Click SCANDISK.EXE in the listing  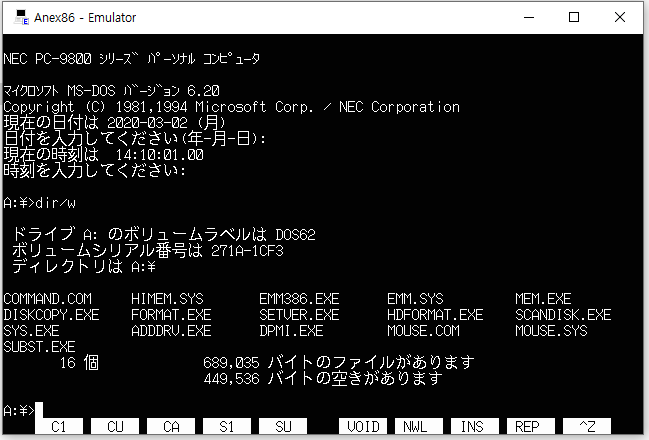pos(563,315)
